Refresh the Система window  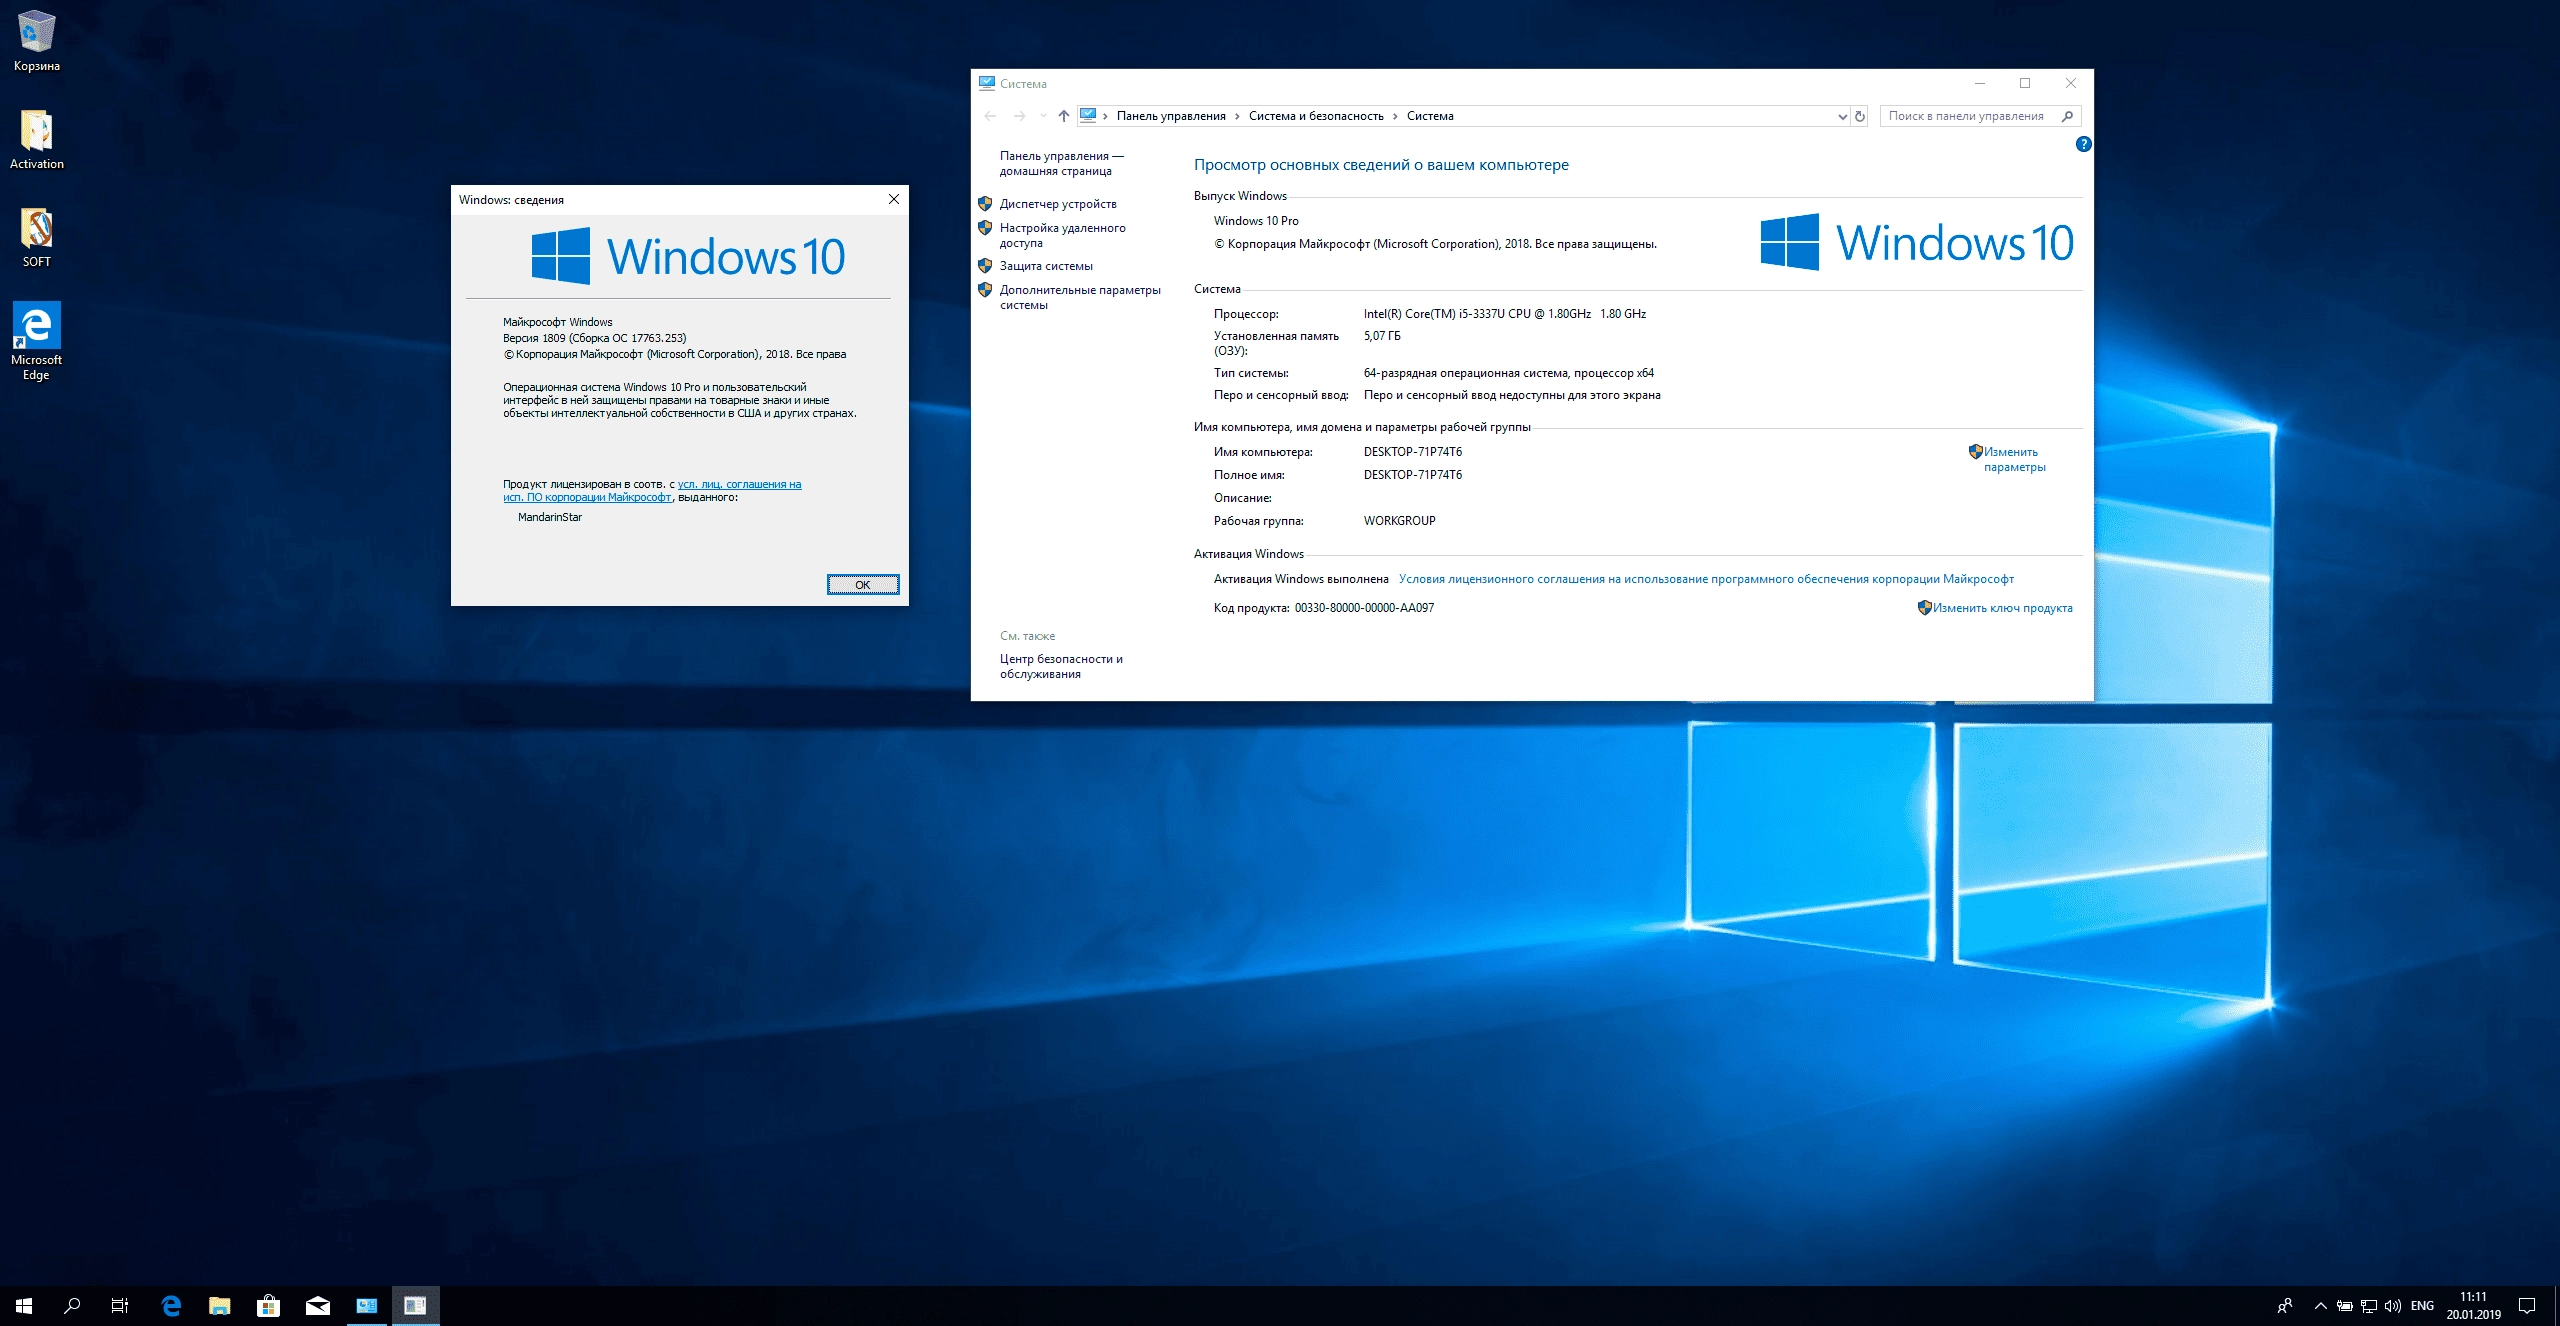pyautogui.click(x=1860, y=116)
